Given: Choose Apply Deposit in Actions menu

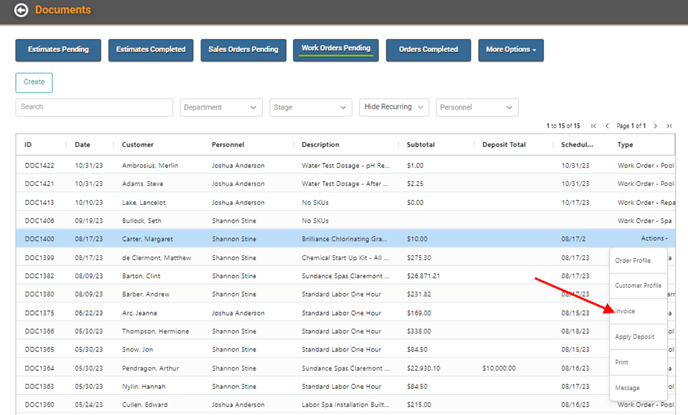Looking at the screenshot, I should tap(634, 337).
